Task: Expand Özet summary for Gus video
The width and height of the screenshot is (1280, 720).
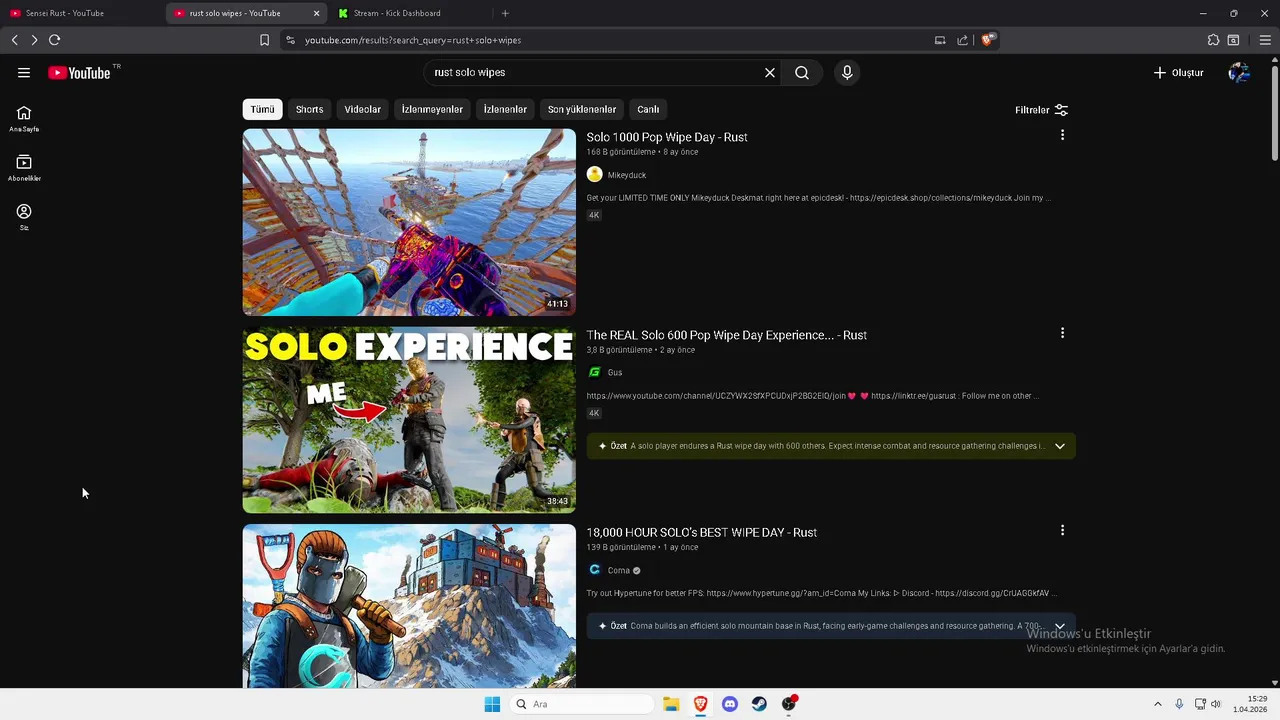Action: (1059, 446)
